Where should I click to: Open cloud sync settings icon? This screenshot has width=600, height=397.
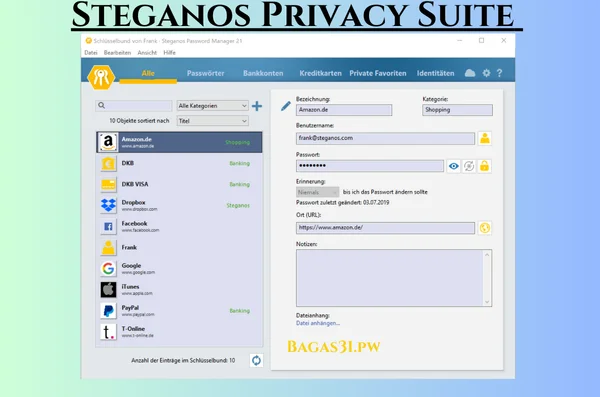tap(470, 73)
